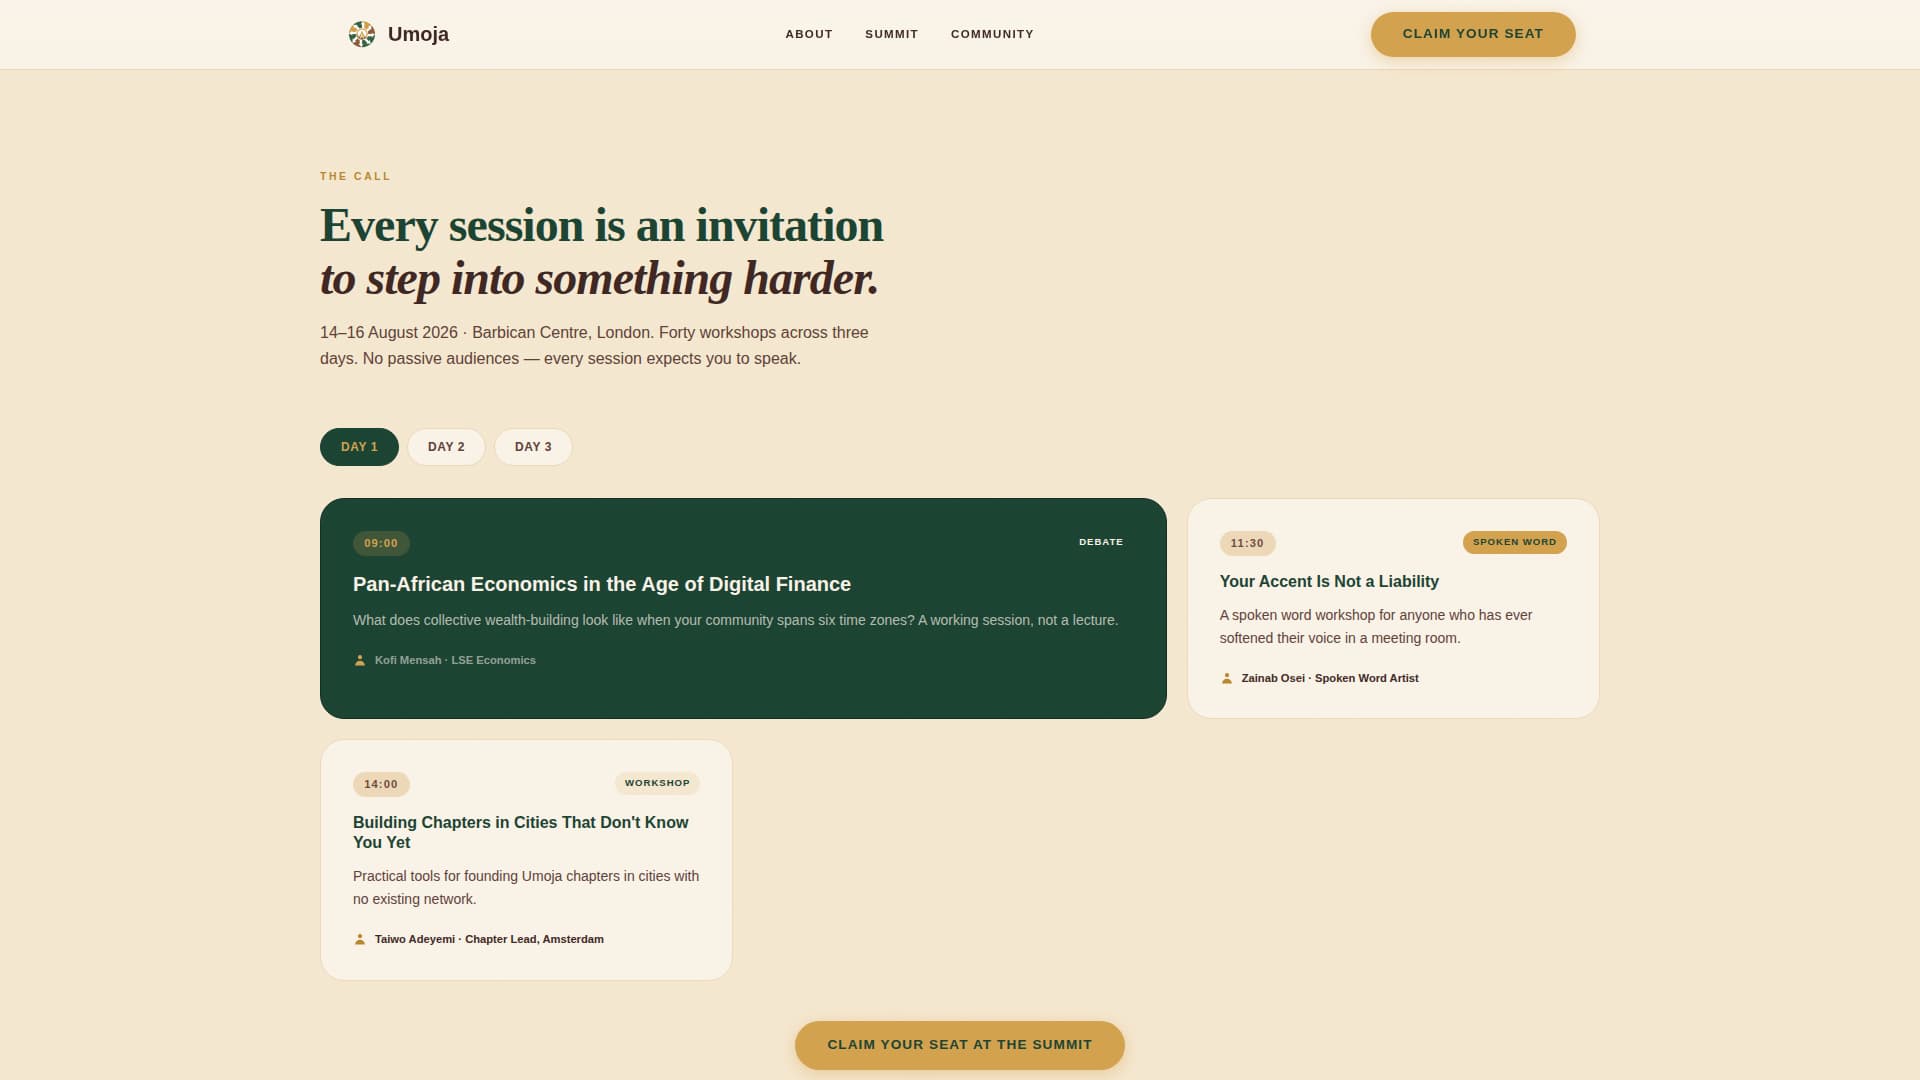Click the Umoja circular logo icon

click(x=361, y=34)
